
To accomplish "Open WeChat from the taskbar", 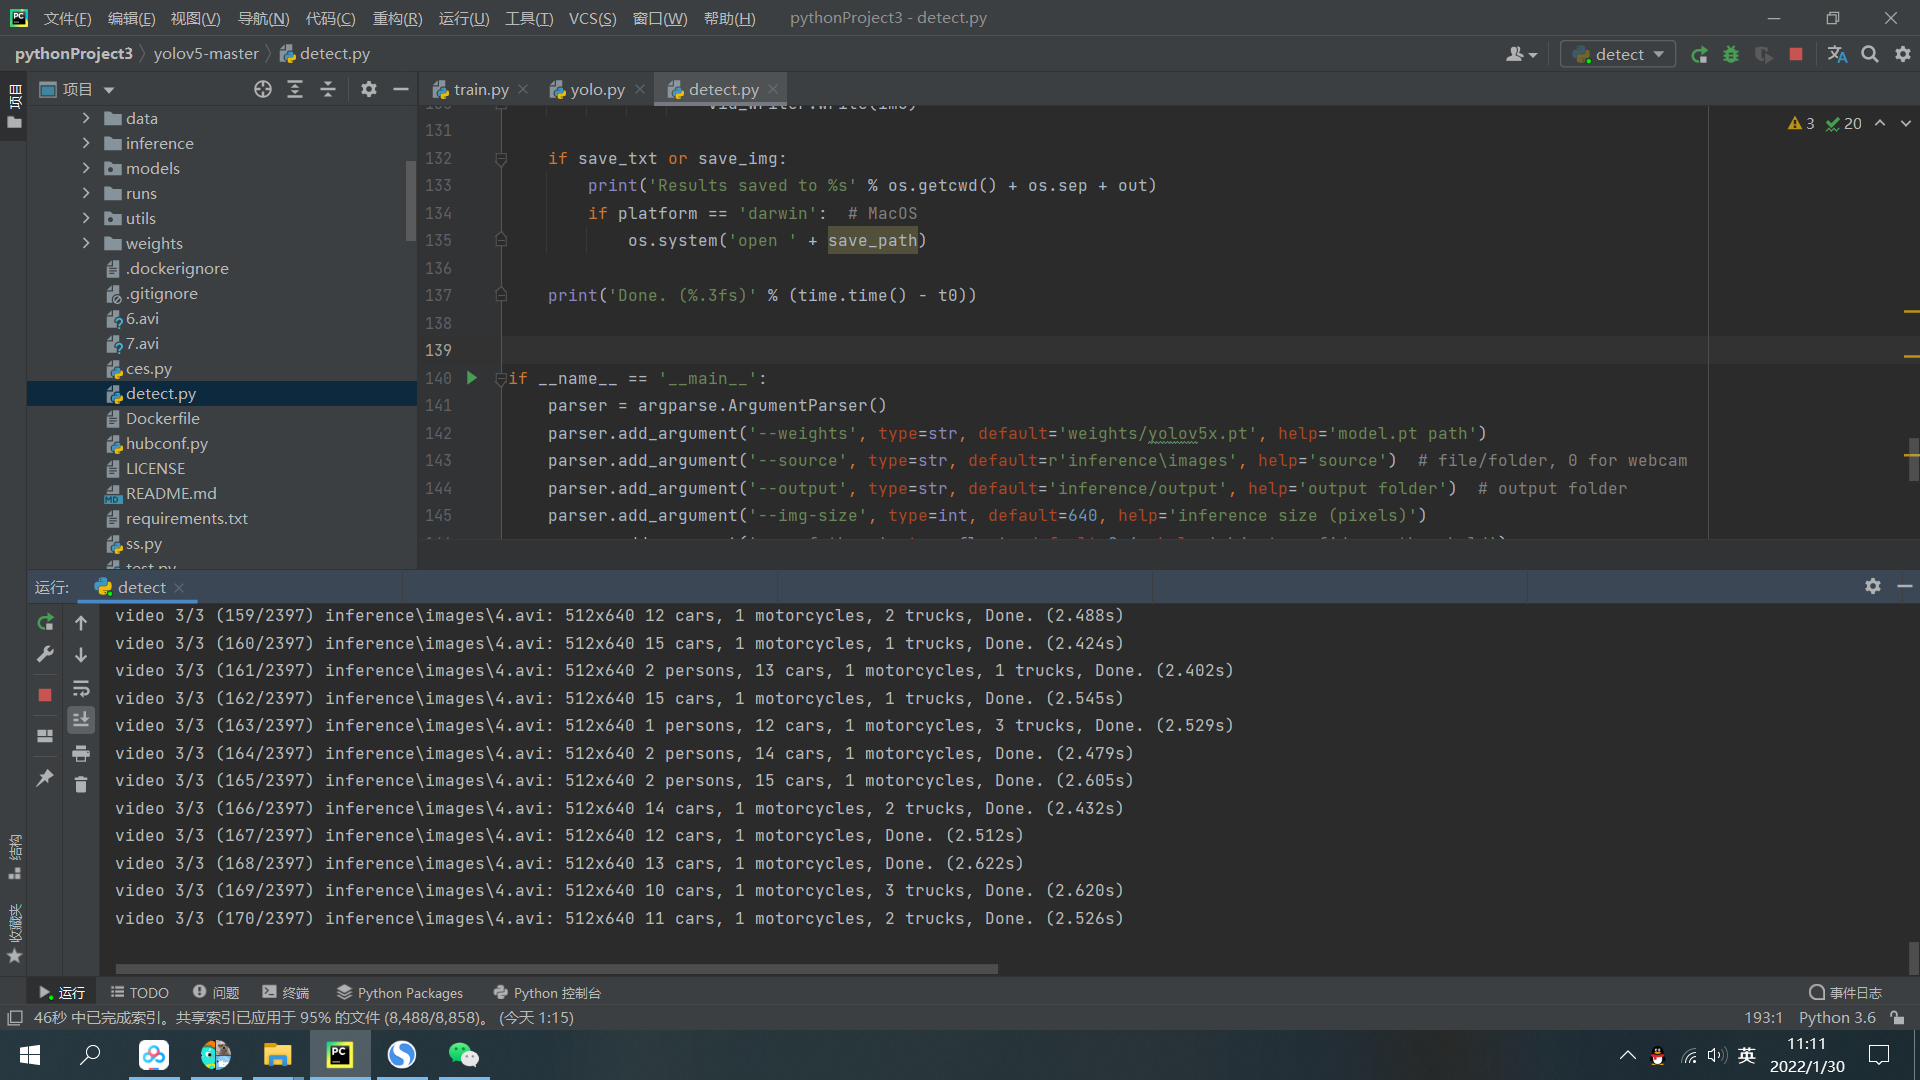I will point(463,1055).
